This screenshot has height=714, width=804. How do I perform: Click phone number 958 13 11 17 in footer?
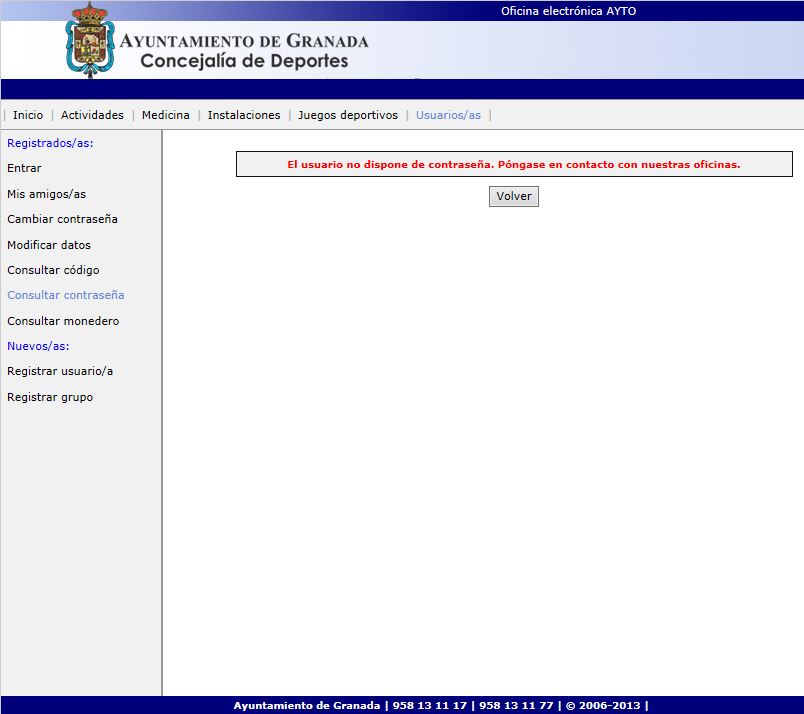click(430, 705)
